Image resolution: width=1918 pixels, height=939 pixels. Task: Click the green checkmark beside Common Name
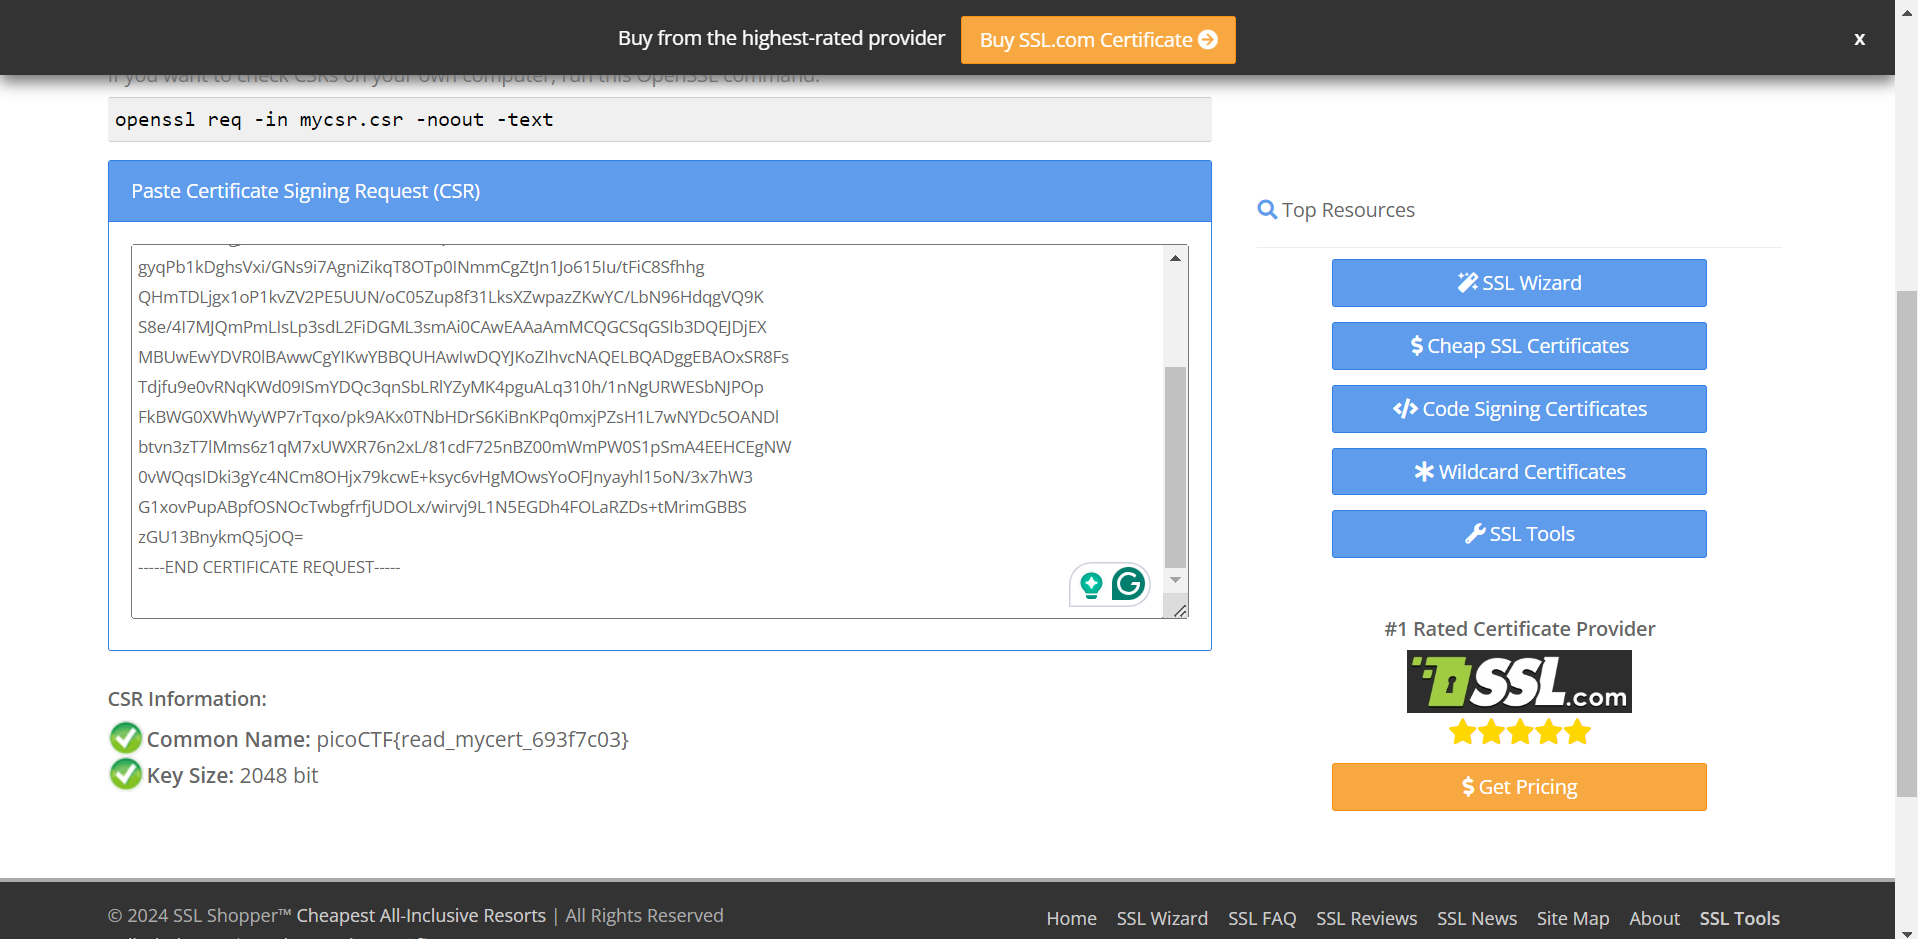pos(125,738)
